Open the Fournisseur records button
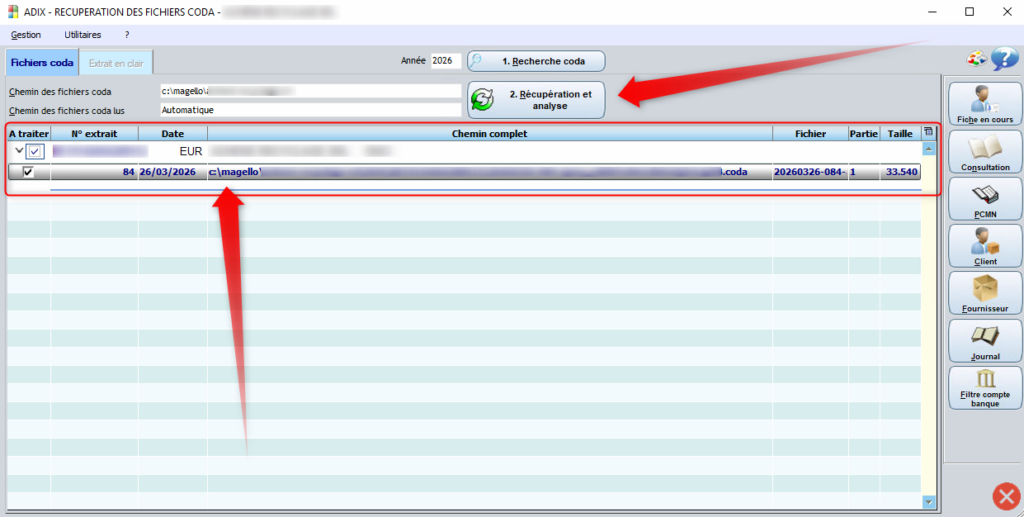The image size is (1024, 517). 984,294
